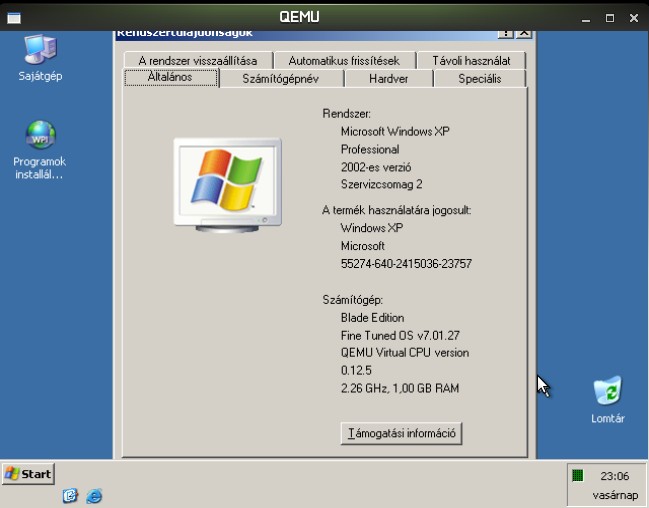Image resolution: width=649 pixels, height=508 pixels.
Task: Click the Rendszer: heading
Action: click(x=346, y=113)
